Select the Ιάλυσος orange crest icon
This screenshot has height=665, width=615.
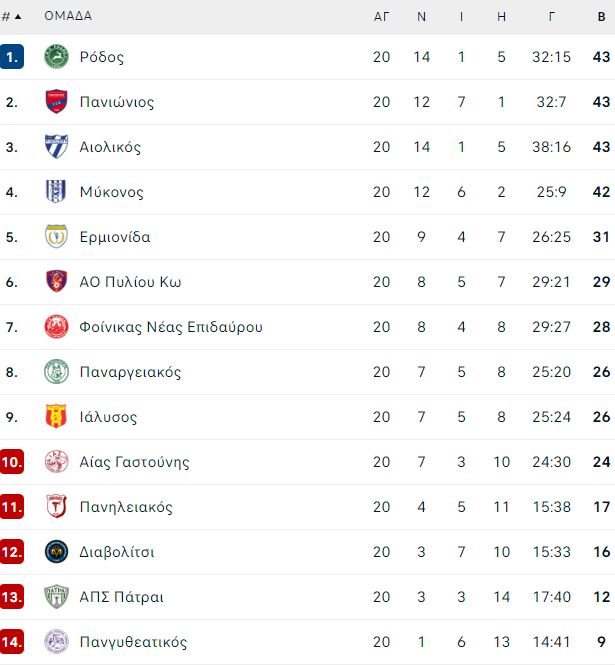click(56, 416)
